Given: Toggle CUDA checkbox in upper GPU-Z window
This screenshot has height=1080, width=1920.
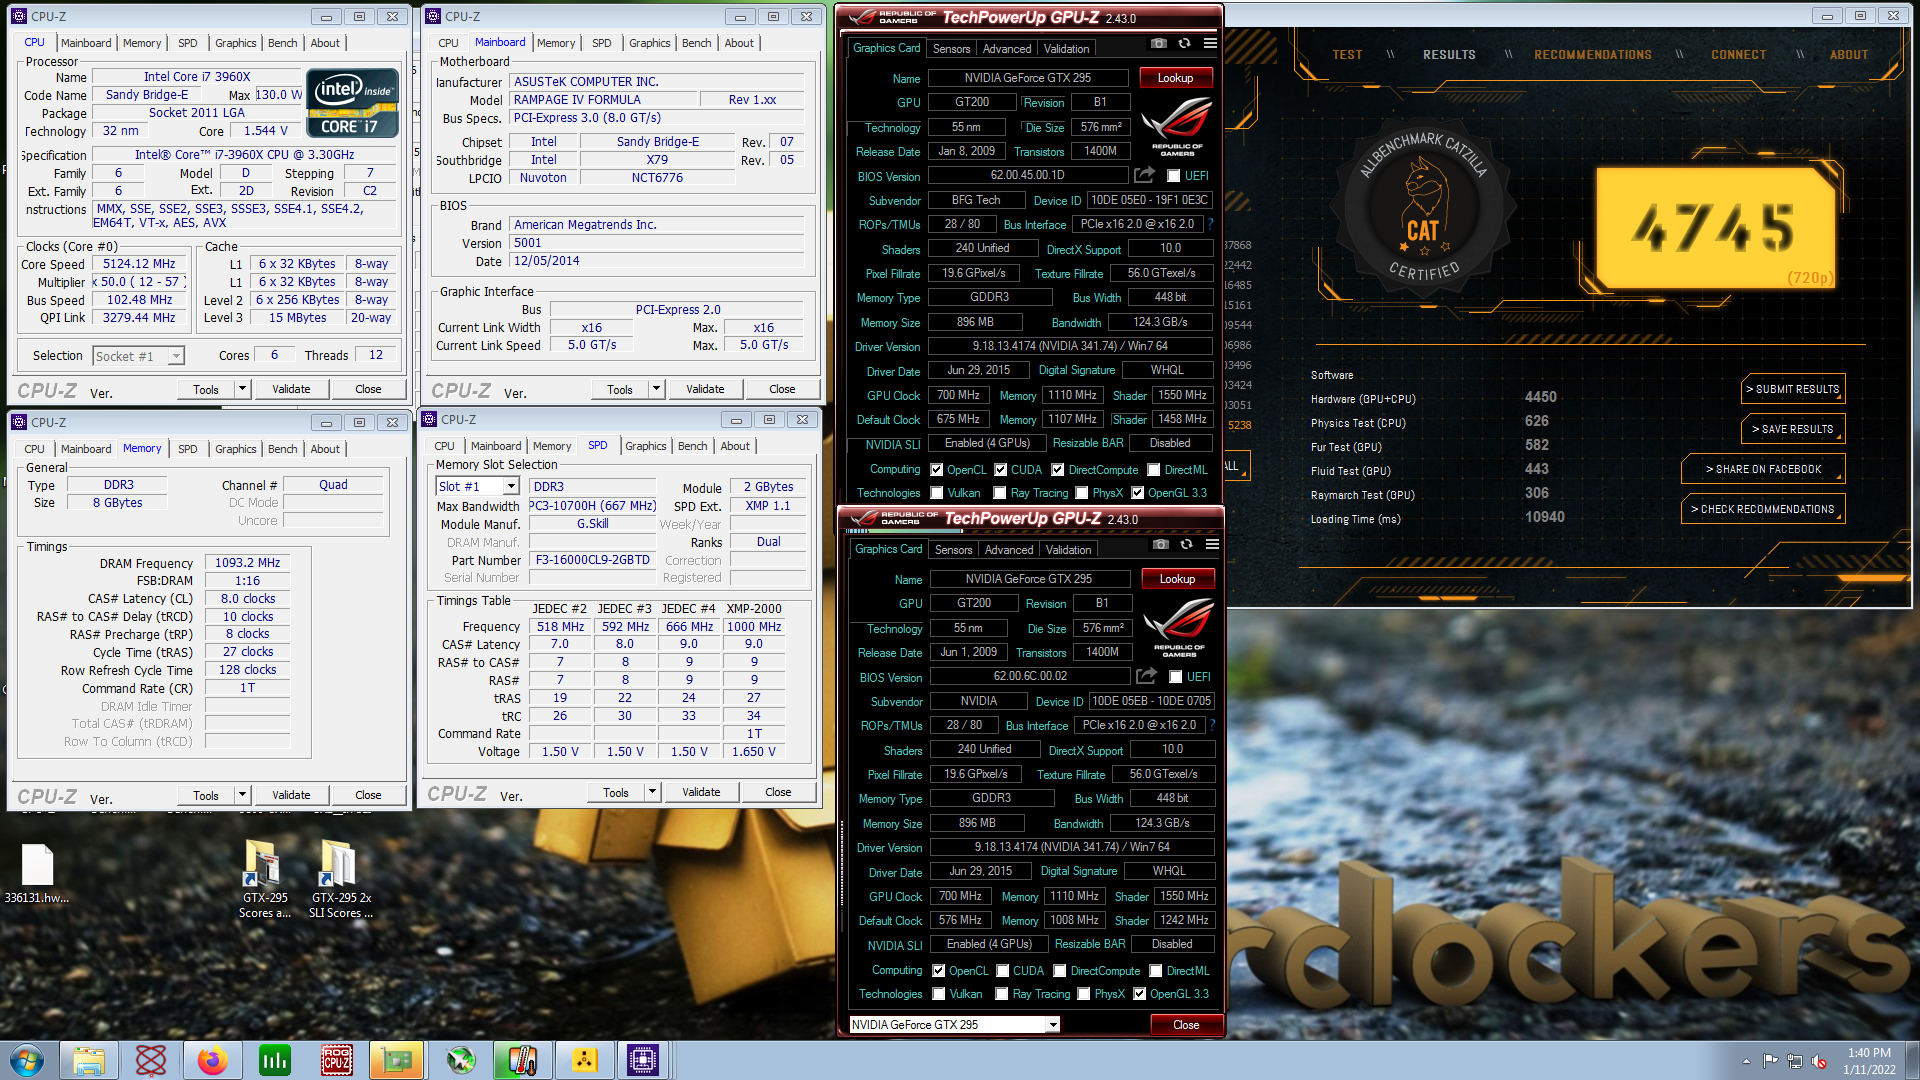Looking at the screenshot, I should pos(1000,469).
